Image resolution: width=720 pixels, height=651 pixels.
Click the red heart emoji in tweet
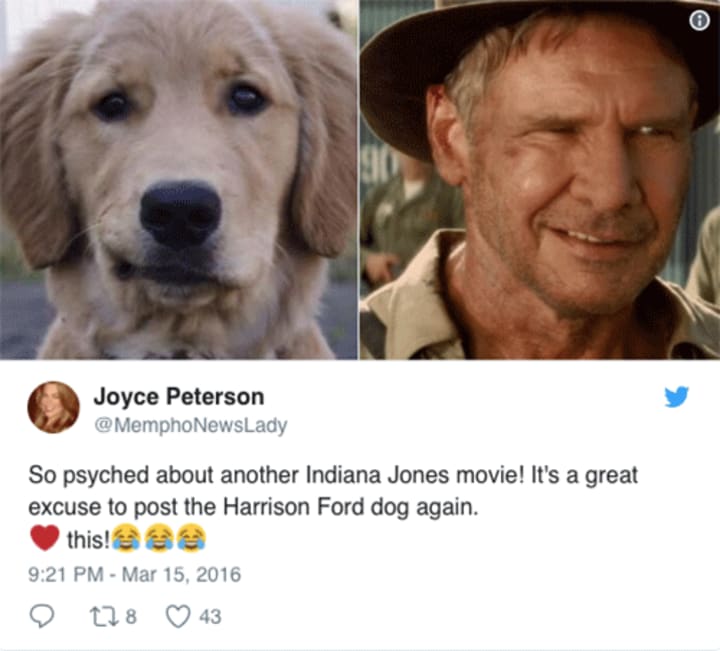[45, 537]
